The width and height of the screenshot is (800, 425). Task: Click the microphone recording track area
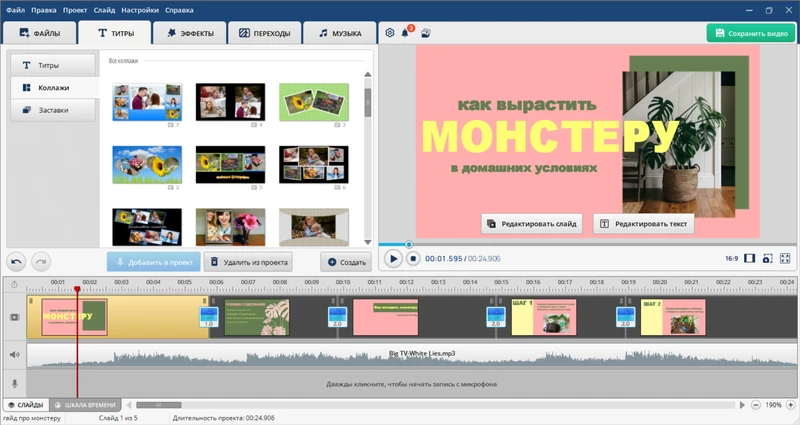pos(412,384)
